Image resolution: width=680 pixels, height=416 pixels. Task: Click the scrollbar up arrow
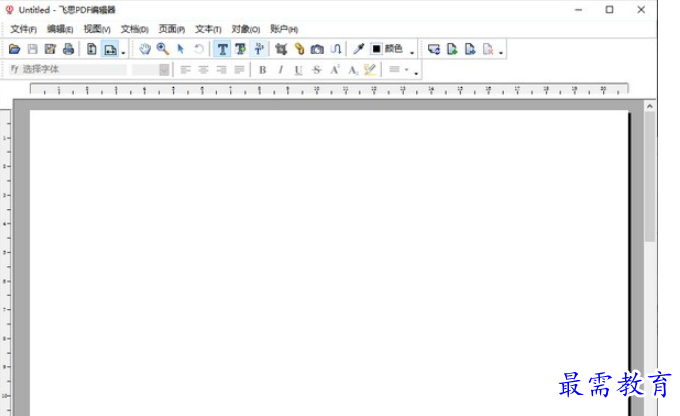point(649,106)
